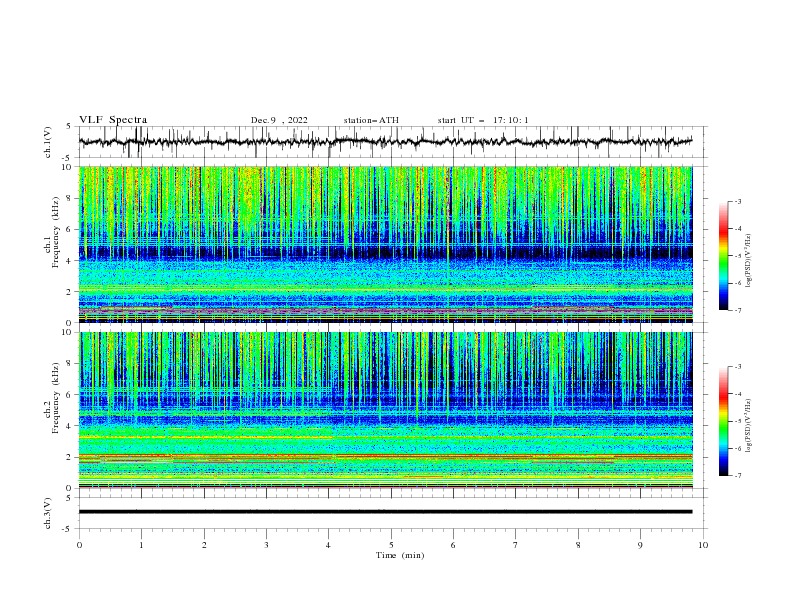Click the 'VLF Spectra' title text

pyautogui.click(x=113, y=120)
